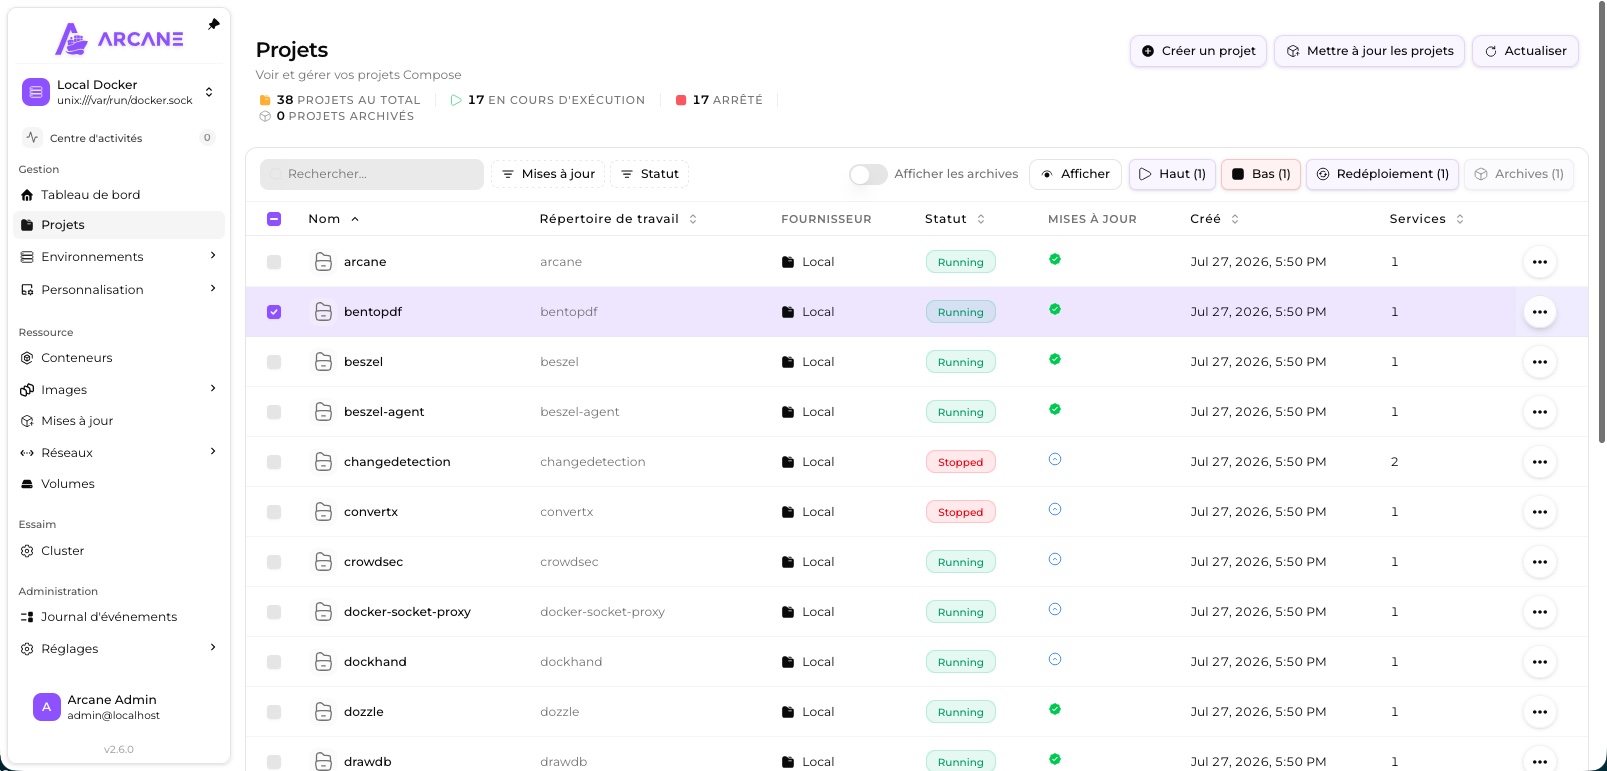
Task: Click the green update check for dozzle
Action: pyautogui.click(x=1055, y=709)
